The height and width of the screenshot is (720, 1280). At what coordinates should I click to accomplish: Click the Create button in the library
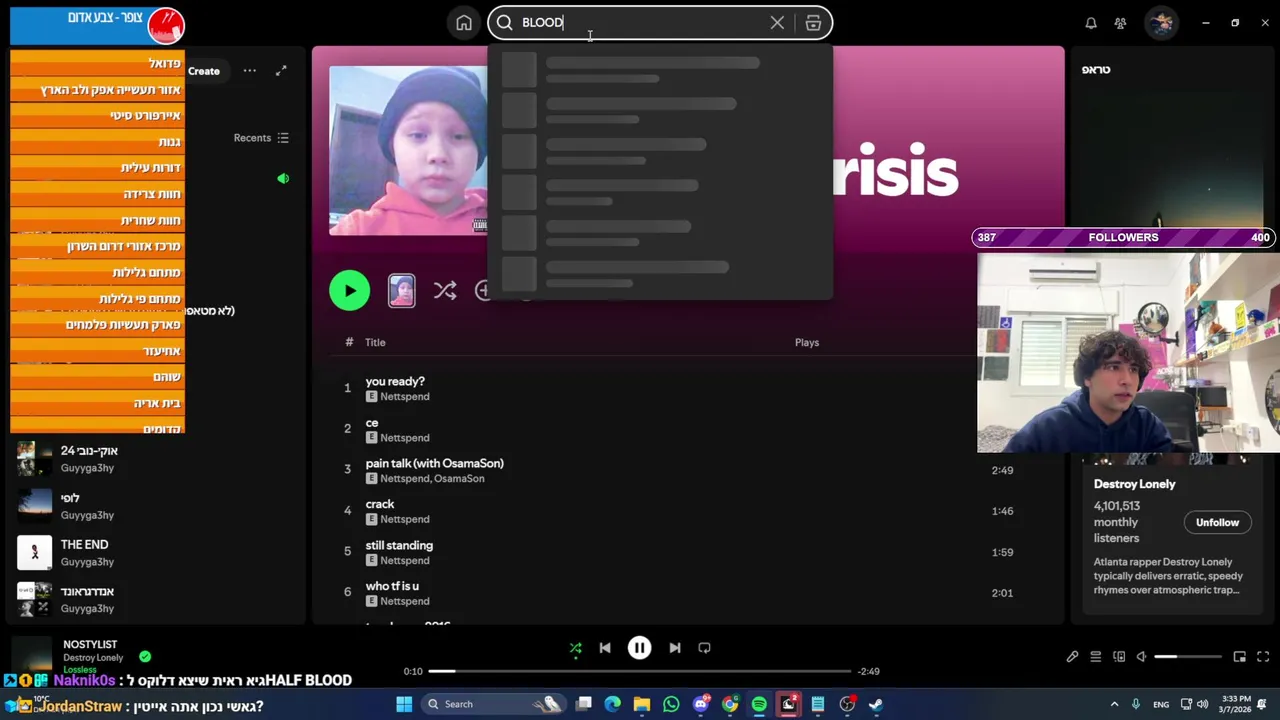click(x=204, y=71)
